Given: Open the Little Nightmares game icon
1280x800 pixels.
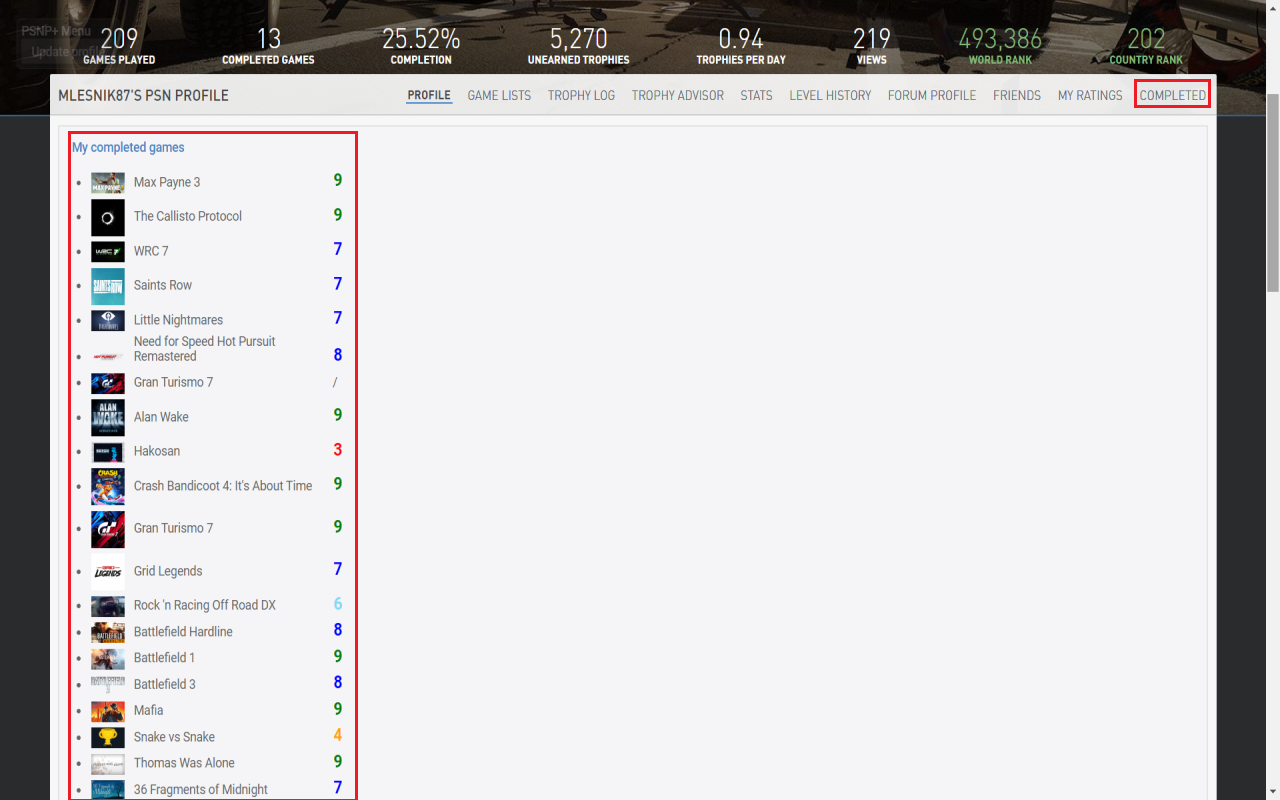Looking at the screenshot, I should pyautogui.click(x=108, y=320).
